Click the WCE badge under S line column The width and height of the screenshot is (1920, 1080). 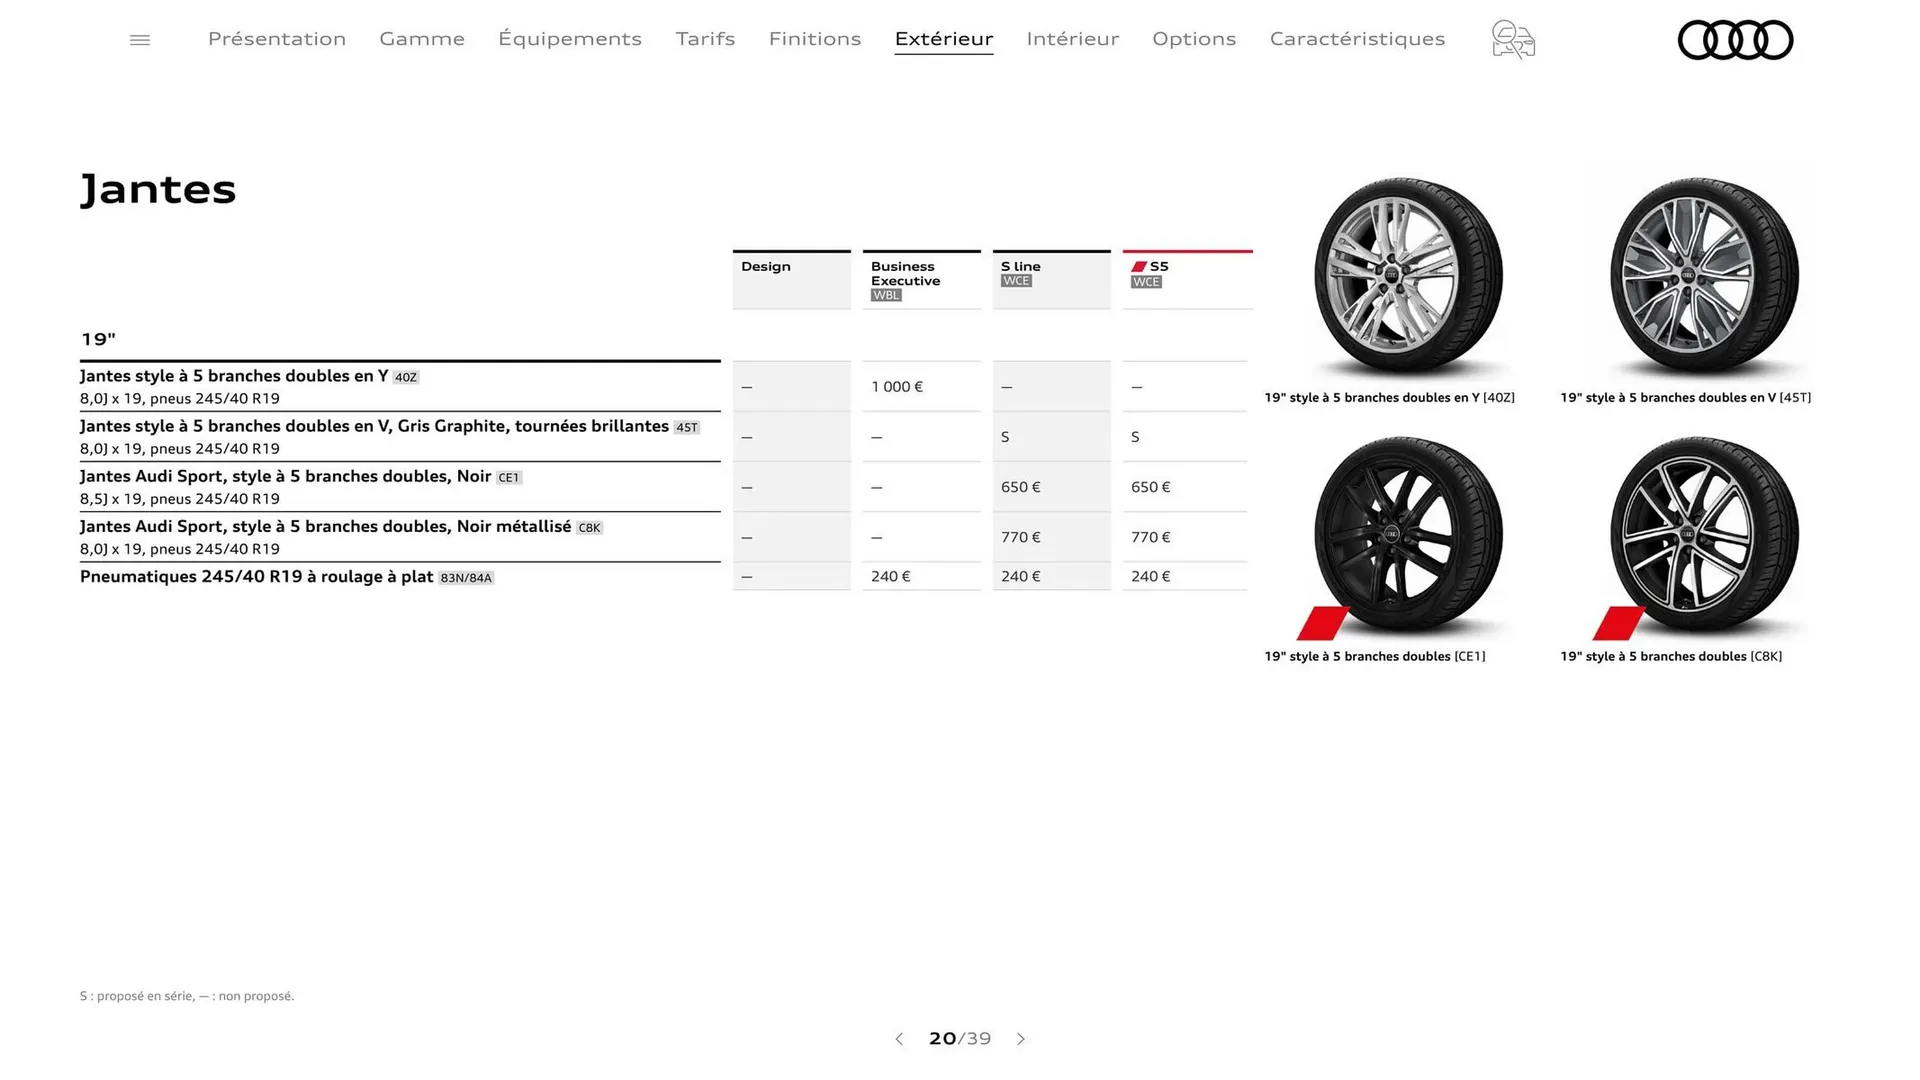(x=1016, y=281)
